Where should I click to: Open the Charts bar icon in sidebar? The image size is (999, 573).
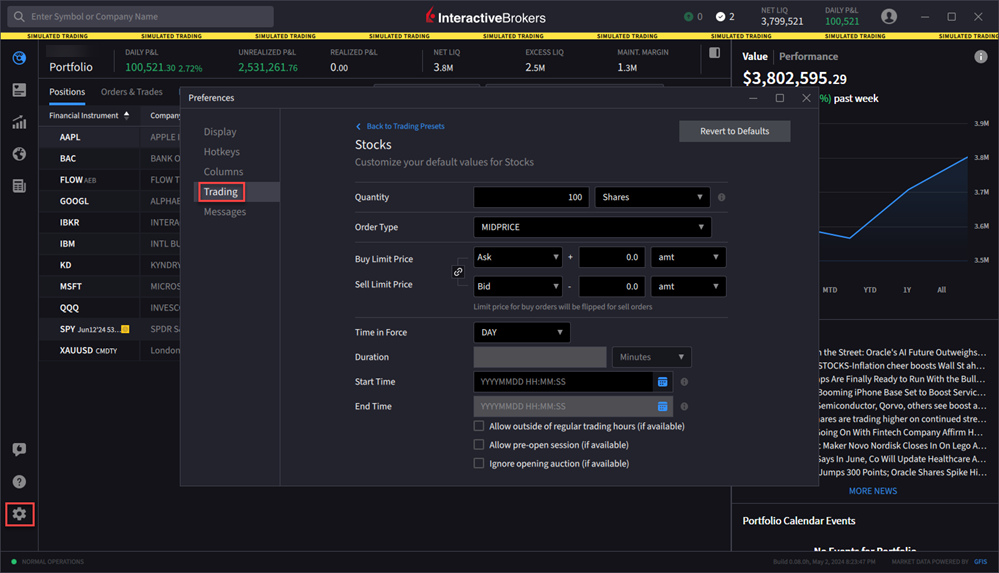(19, 122)
